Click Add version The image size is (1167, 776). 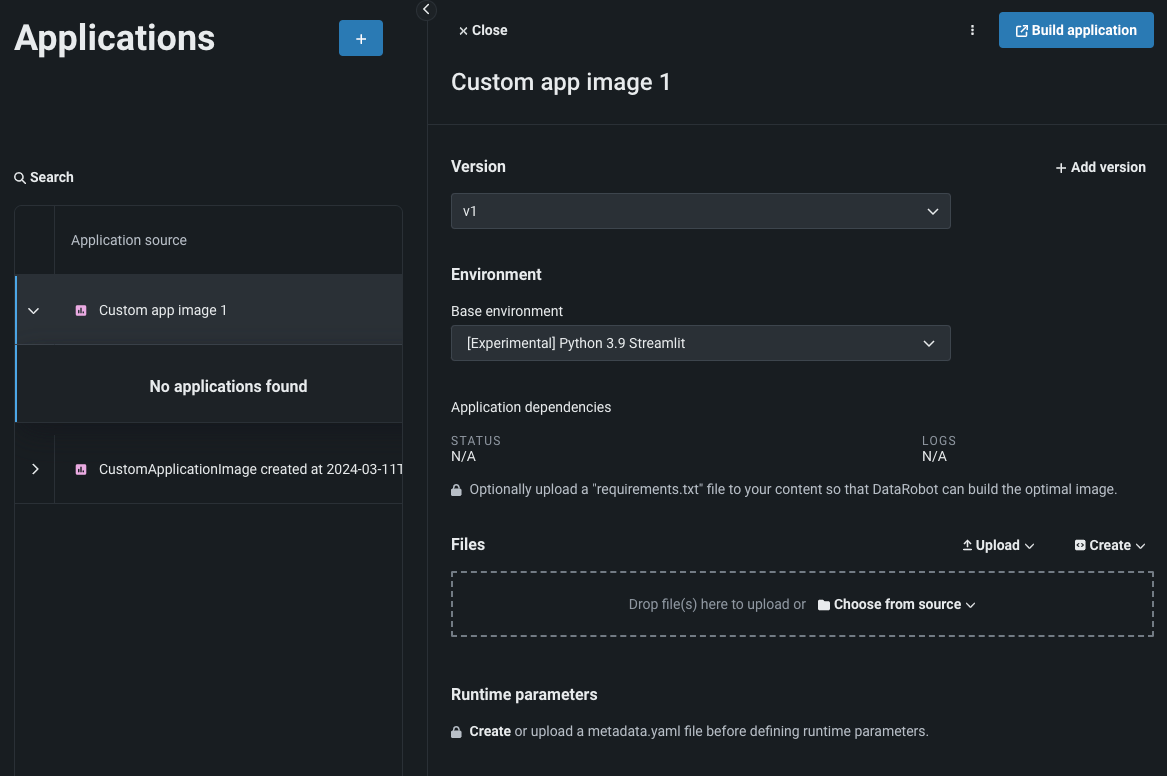1100,168
